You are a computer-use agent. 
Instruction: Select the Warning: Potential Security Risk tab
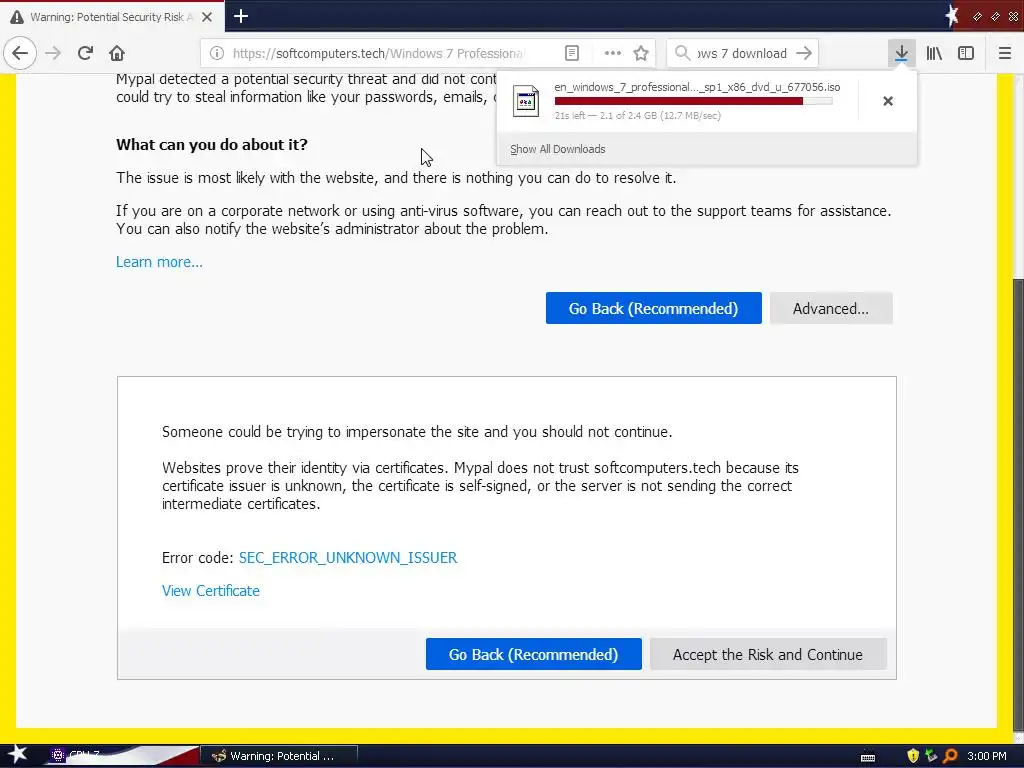(112, 17)
